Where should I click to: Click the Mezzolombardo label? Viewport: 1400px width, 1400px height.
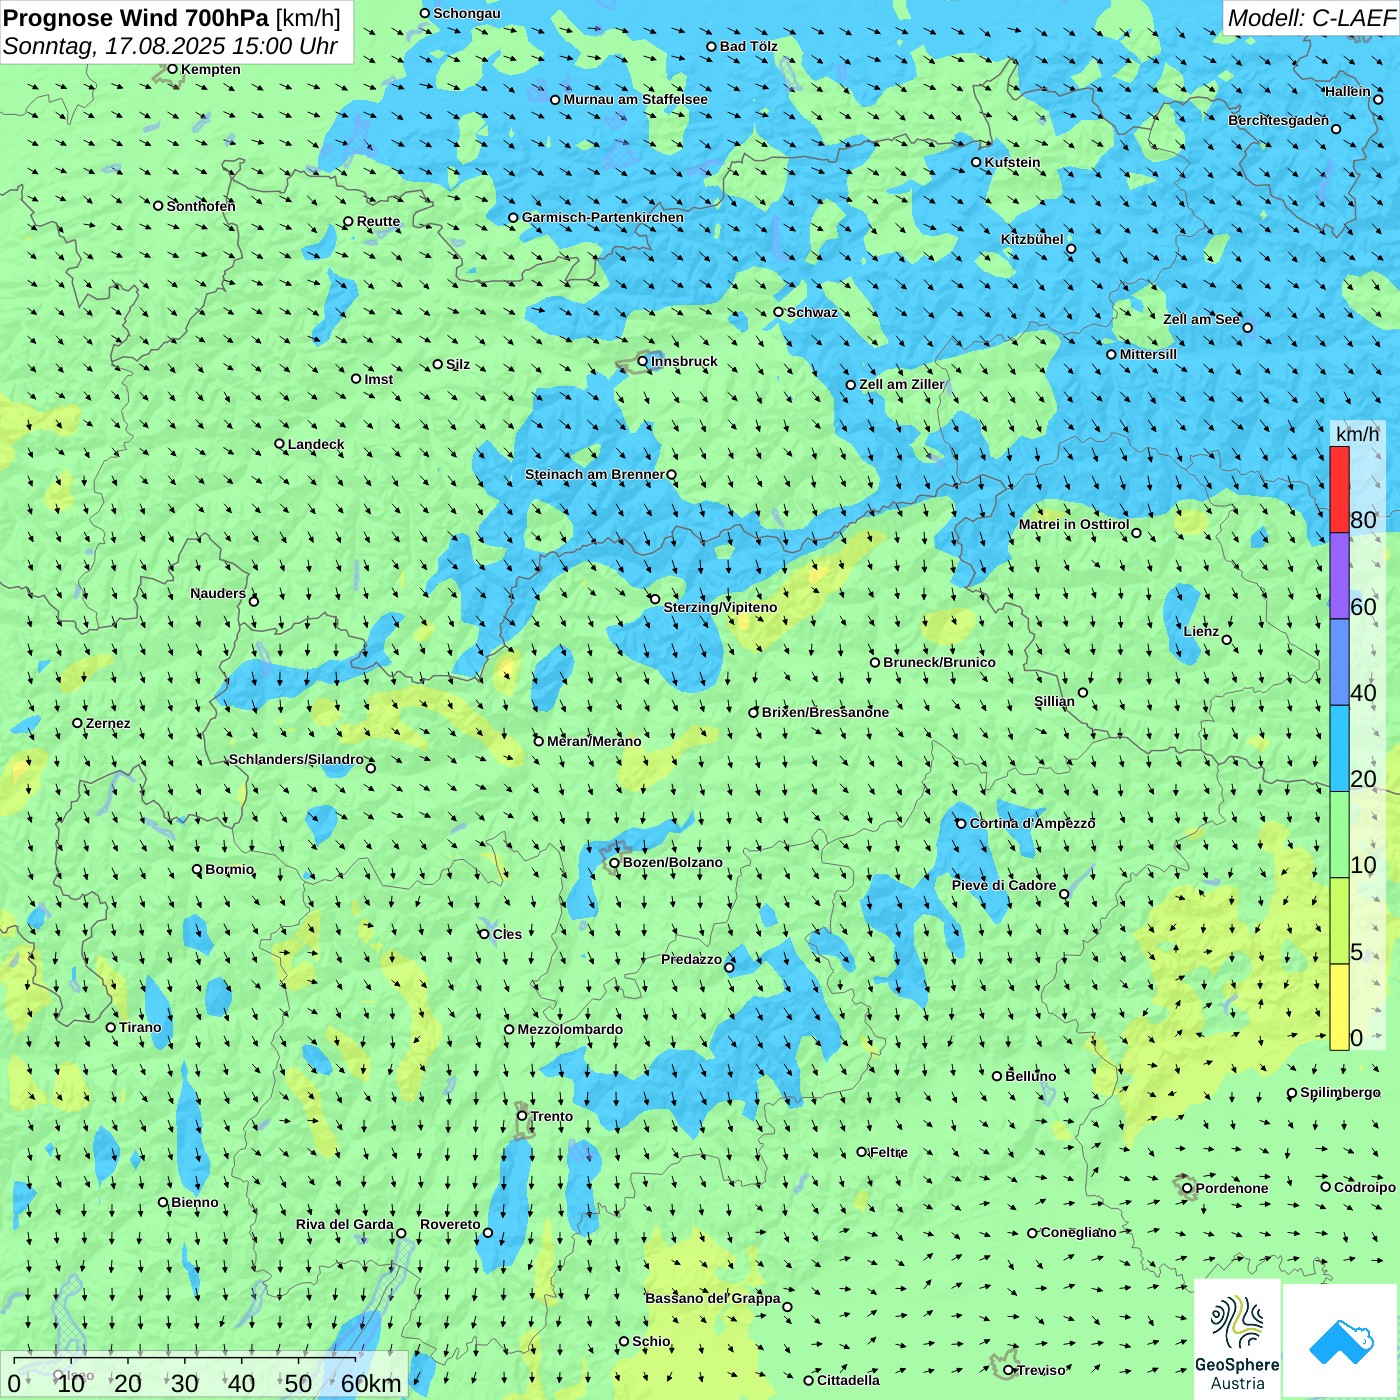coord(570,1029)
